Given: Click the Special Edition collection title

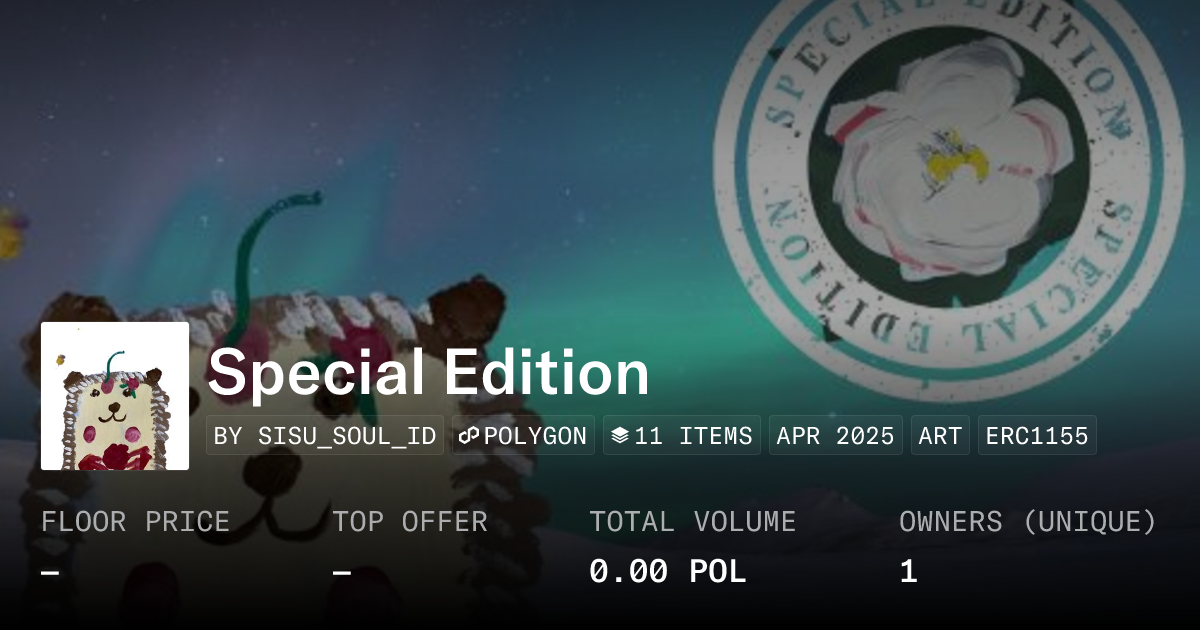Looking at the screenshot, I should click(428, 373).
